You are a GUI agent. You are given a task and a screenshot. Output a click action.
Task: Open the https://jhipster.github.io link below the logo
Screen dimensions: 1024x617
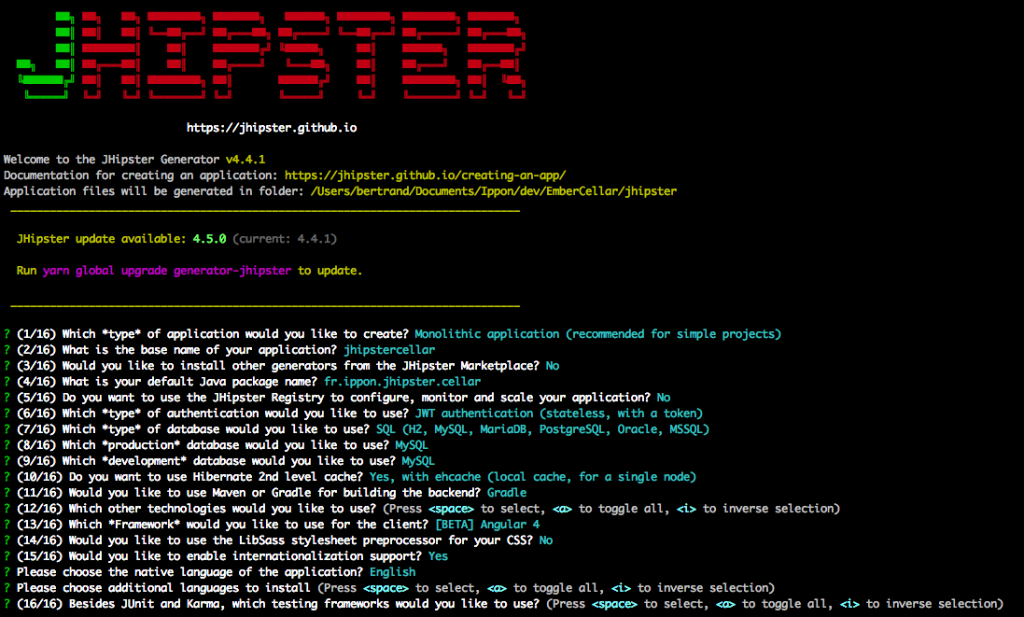pyautogui.click(x=271, y=128)
